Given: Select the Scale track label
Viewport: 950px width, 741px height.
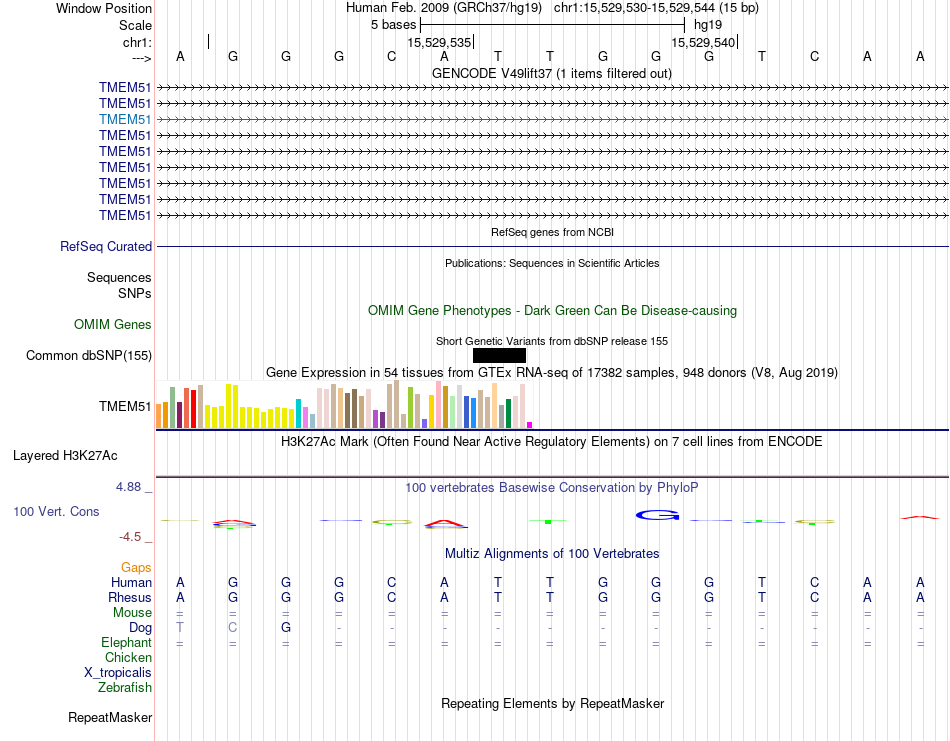Looking at the screenshot, I should 135,25.
